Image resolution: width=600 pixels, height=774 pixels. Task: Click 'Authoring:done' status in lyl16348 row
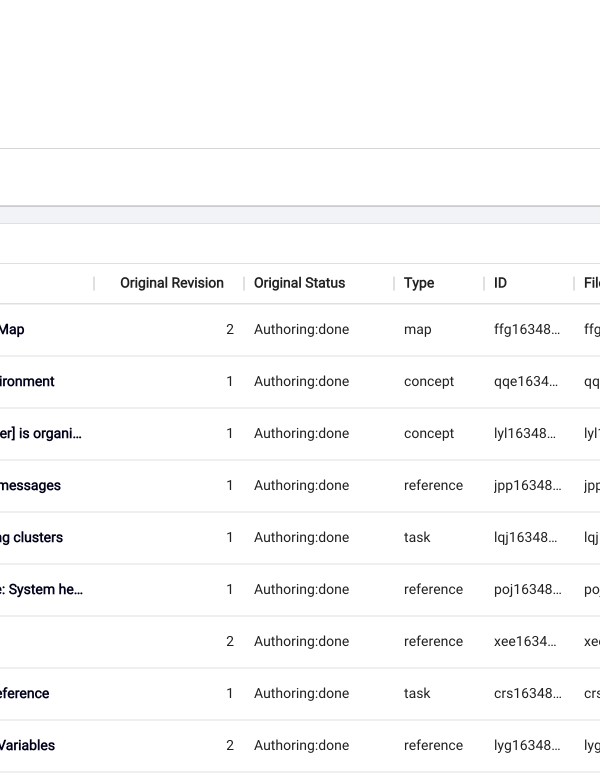pos(301,433)
